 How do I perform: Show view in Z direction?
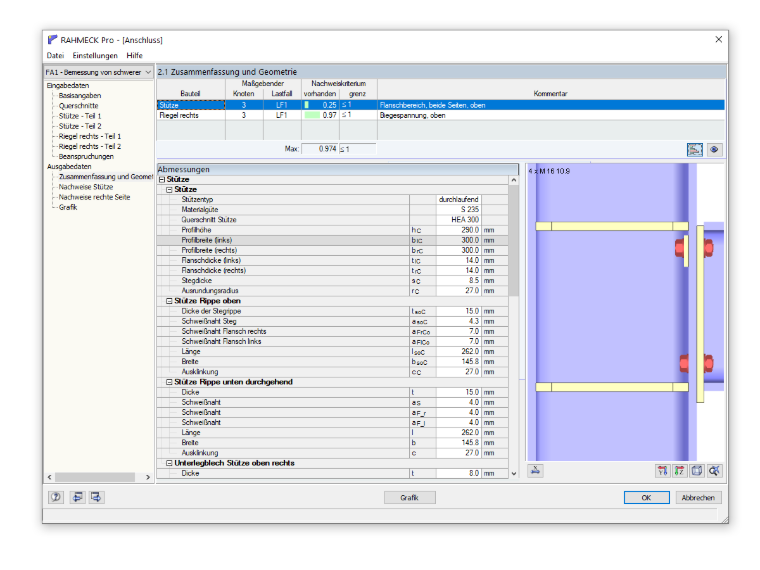click(x=680, y=471)
